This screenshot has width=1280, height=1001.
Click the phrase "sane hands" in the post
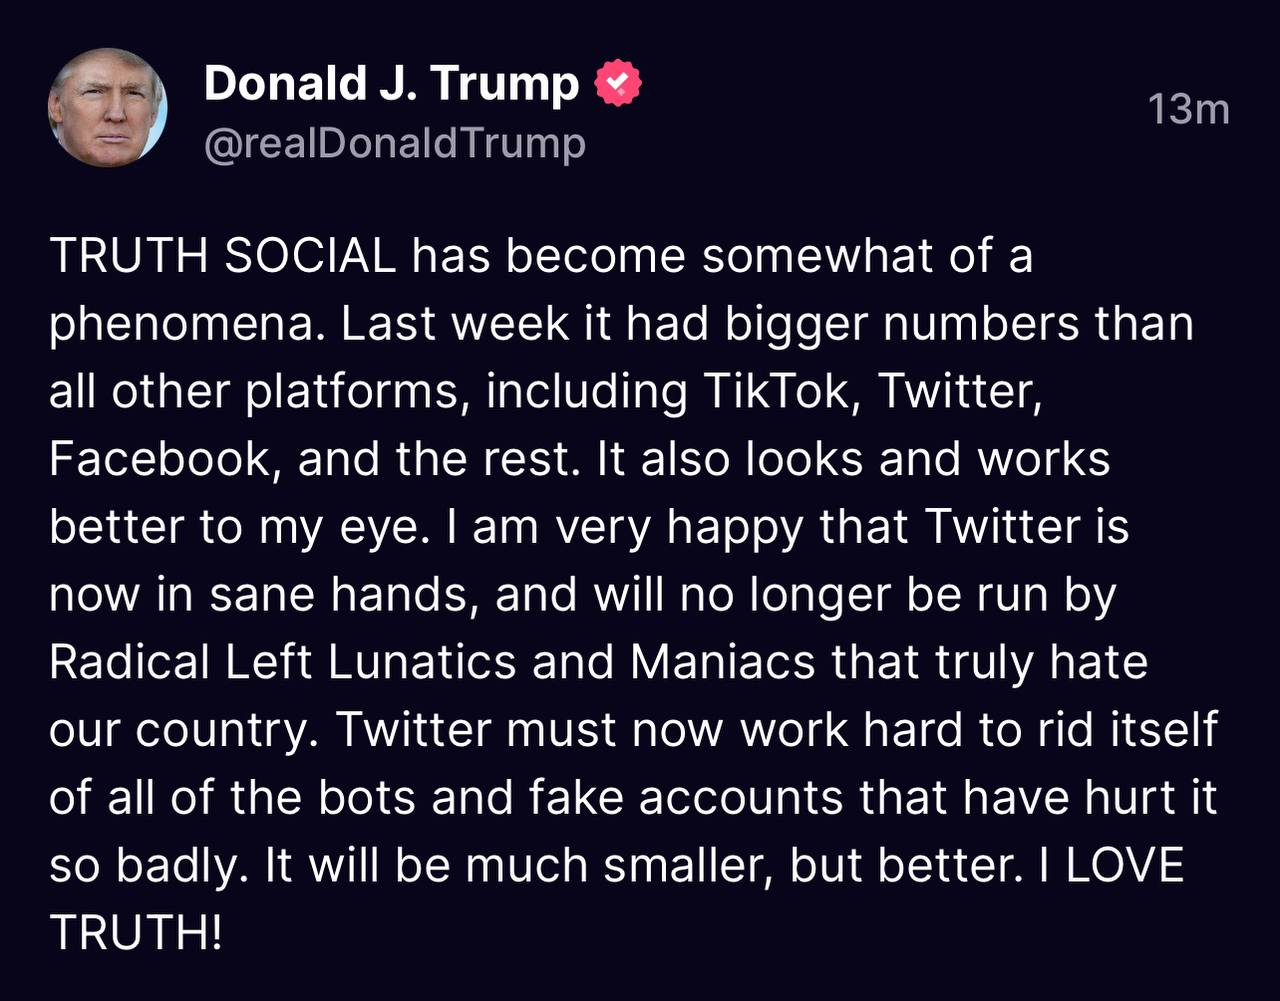click(x=340, y=595)
